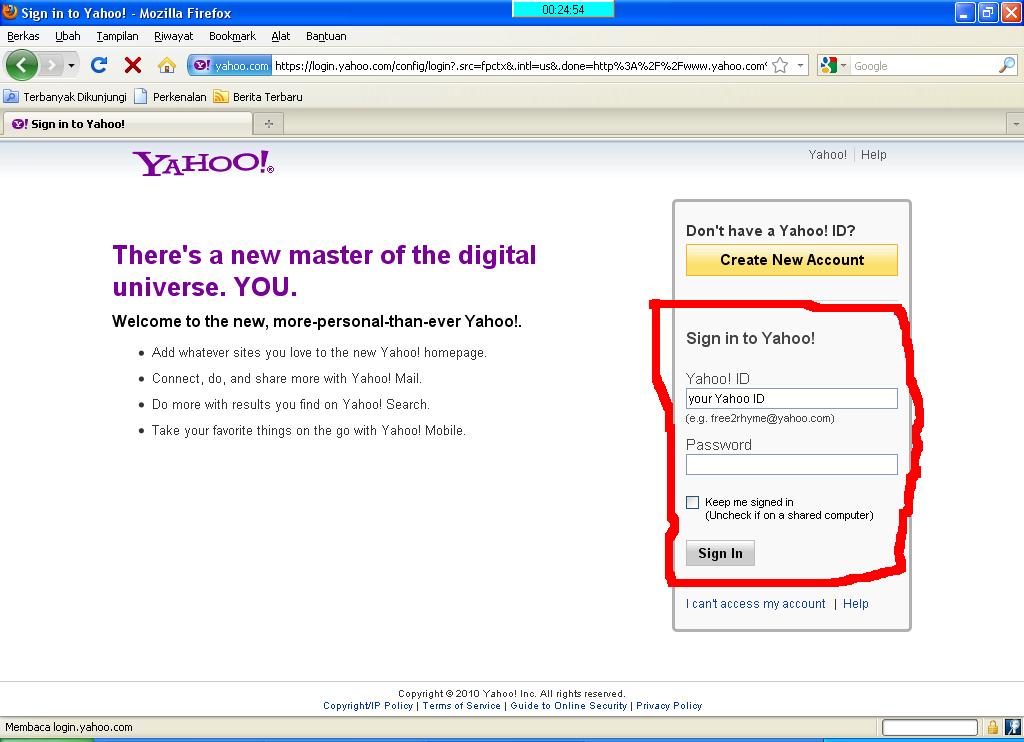The width and height of the screenshot is (1024, 742).
Task: Click the yahoo.com site identity badge
Action: [230, 65]
